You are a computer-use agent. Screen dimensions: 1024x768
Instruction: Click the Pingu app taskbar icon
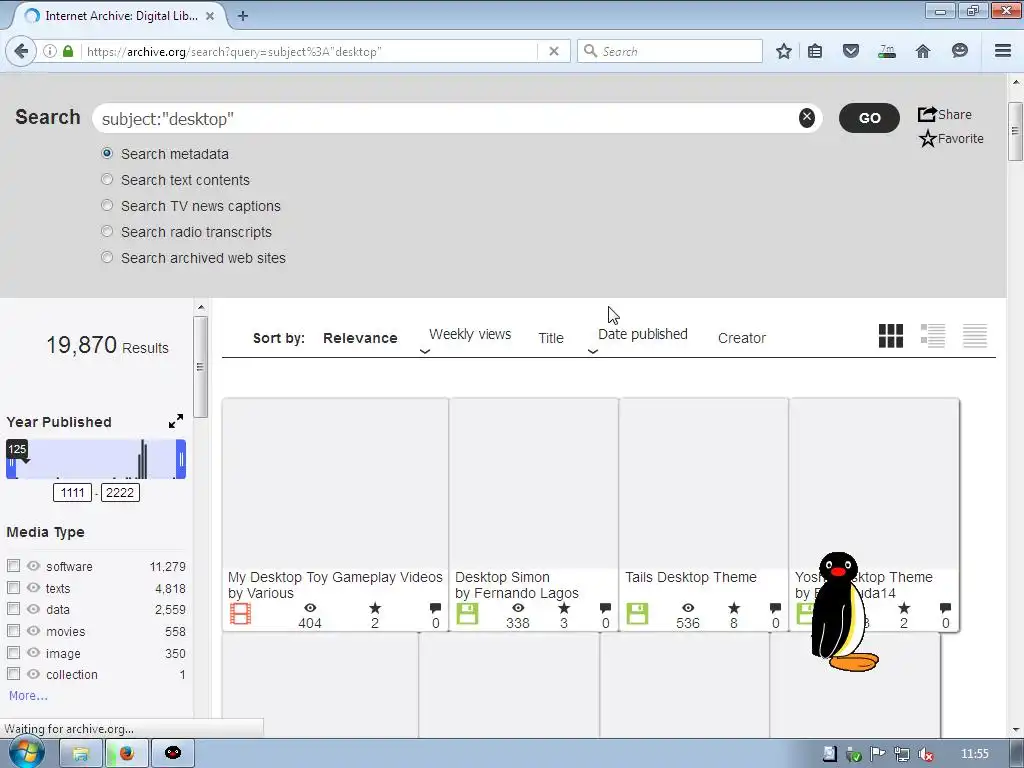coord(172,754)
